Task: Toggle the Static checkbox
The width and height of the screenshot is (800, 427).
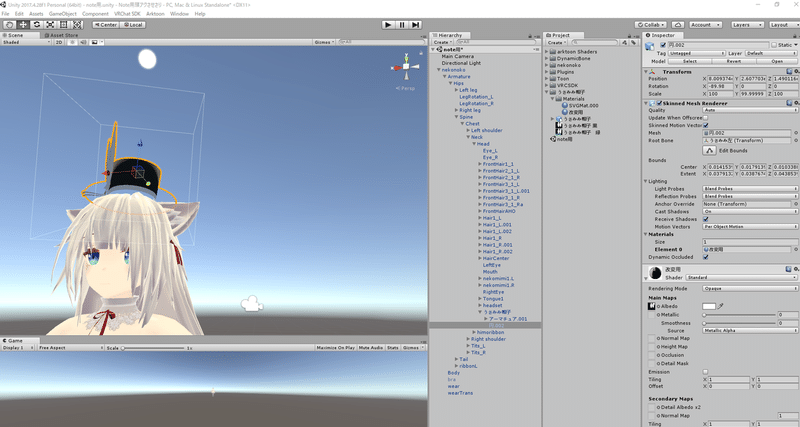Action: click(x=774, y=45)
